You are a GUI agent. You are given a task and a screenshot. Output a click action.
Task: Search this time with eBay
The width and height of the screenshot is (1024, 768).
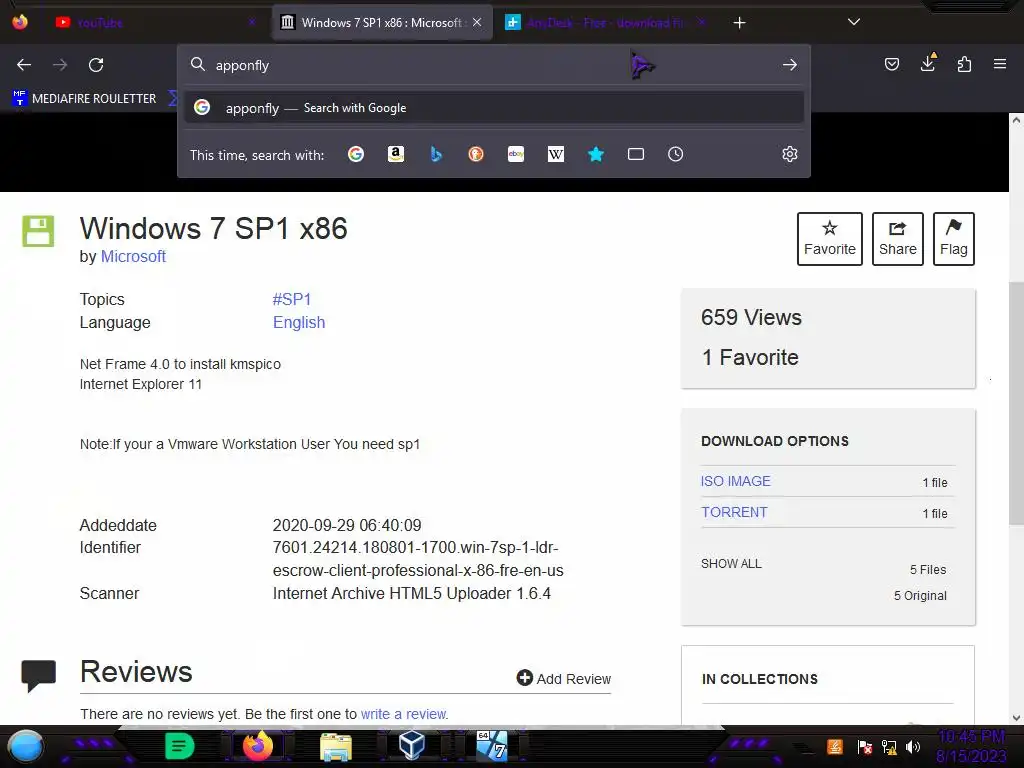tap(516, 154)
